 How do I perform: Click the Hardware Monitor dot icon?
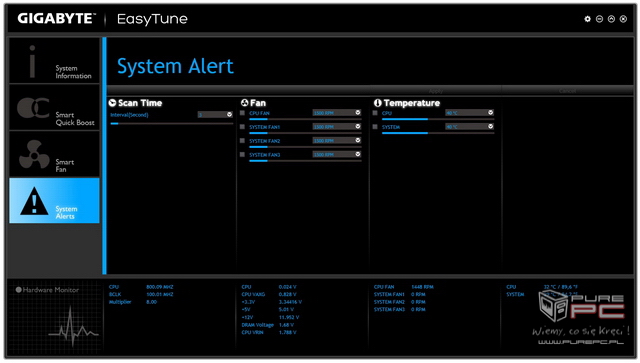(18, 290)
